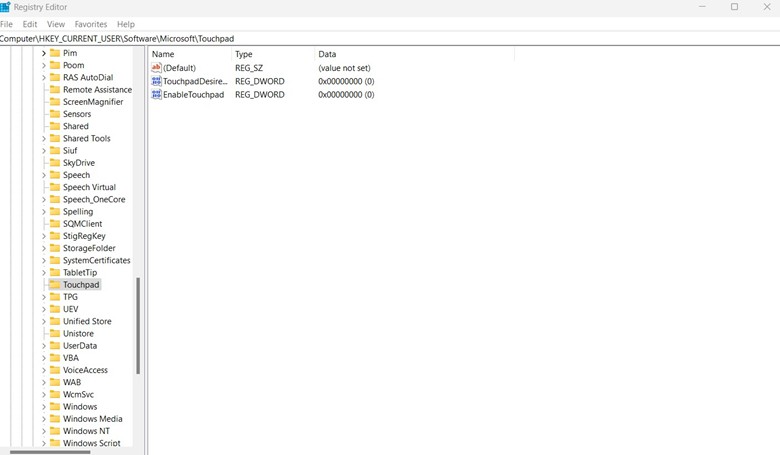Click the registry path address bar
The height and width of the screenshot is (455, 780).
tap(390, 38)
